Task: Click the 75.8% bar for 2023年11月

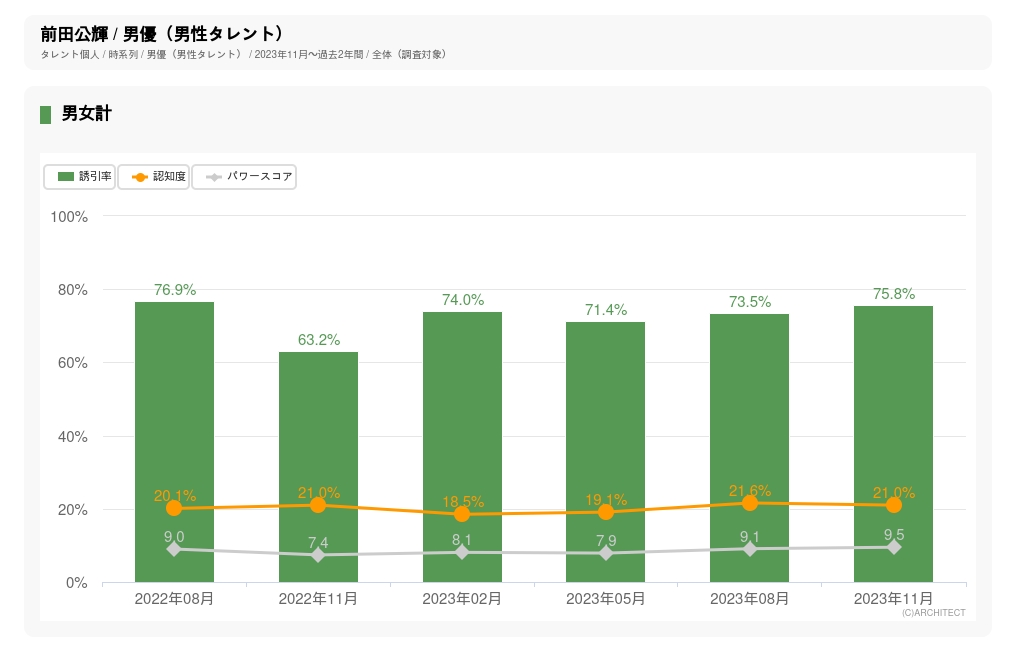Action: click(x=893, y=400)
